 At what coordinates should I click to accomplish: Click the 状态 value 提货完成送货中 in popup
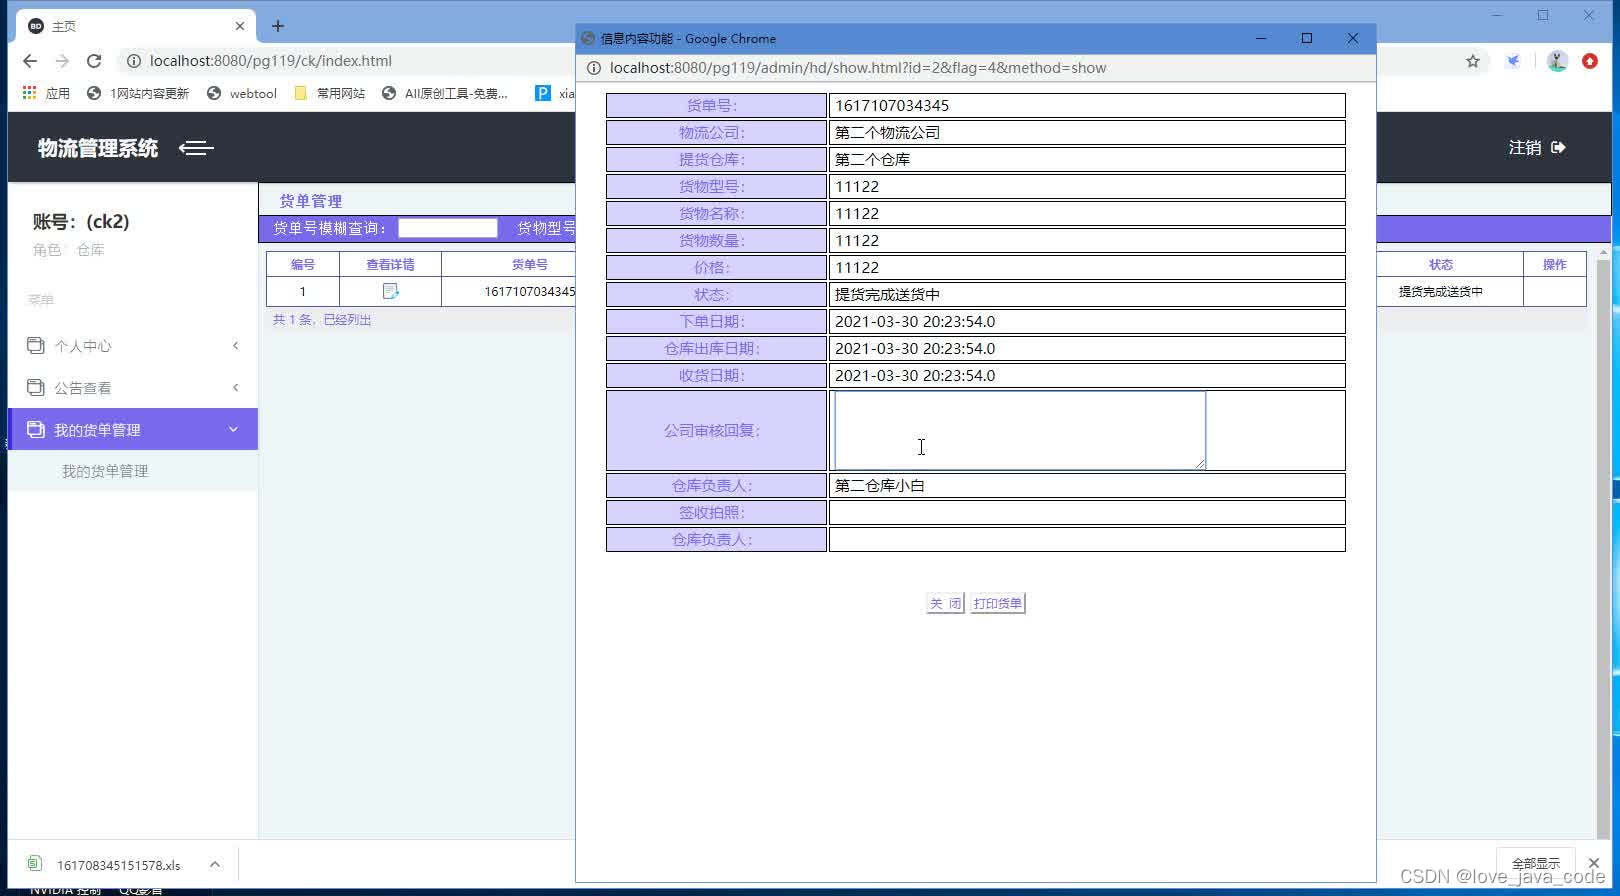point(1087,294)
